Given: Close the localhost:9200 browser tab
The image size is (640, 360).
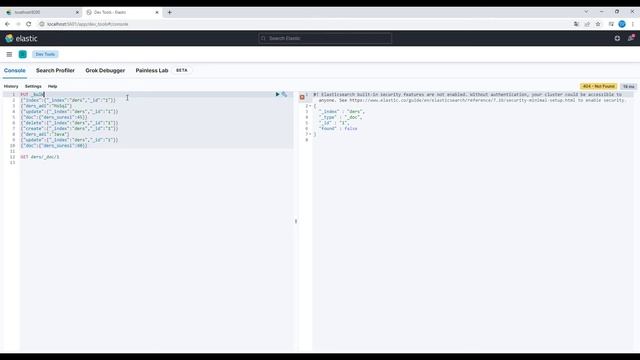Looking at the screenshot, I should tap(77, 12).
